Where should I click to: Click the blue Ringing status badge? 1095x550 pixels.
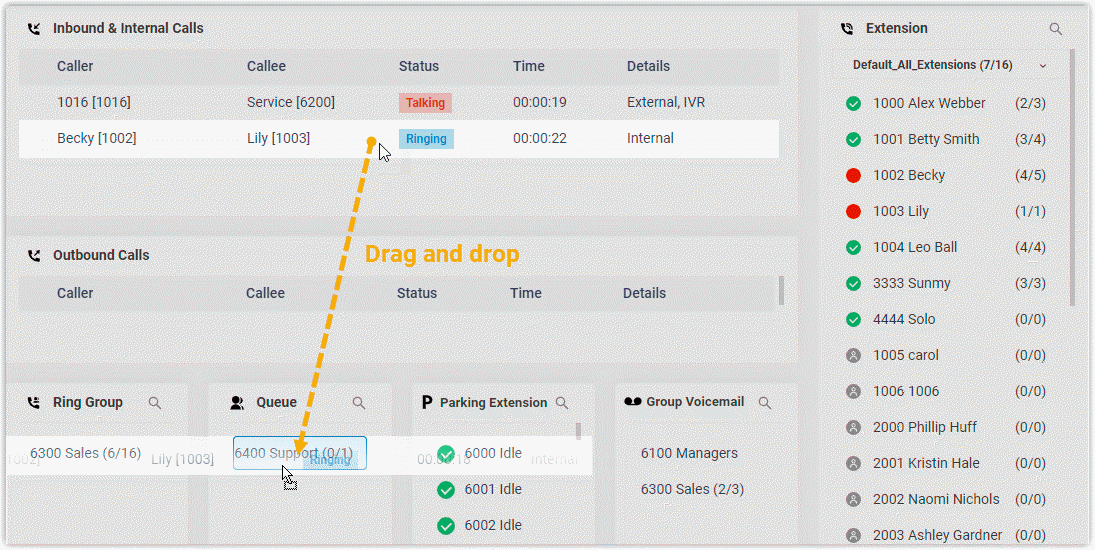click(x=426, y=138)
